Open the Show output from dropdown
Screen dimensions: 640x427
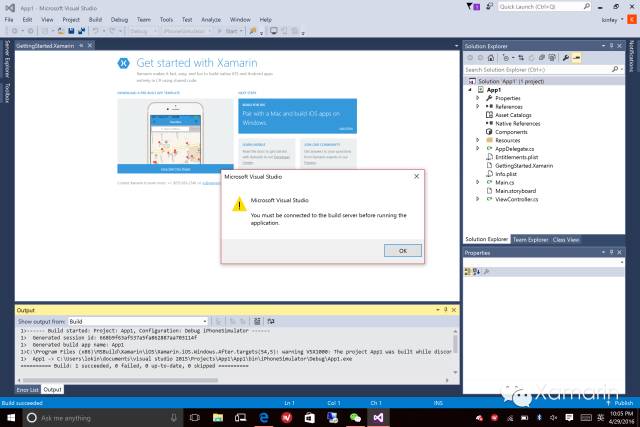[x=138, y=322]
